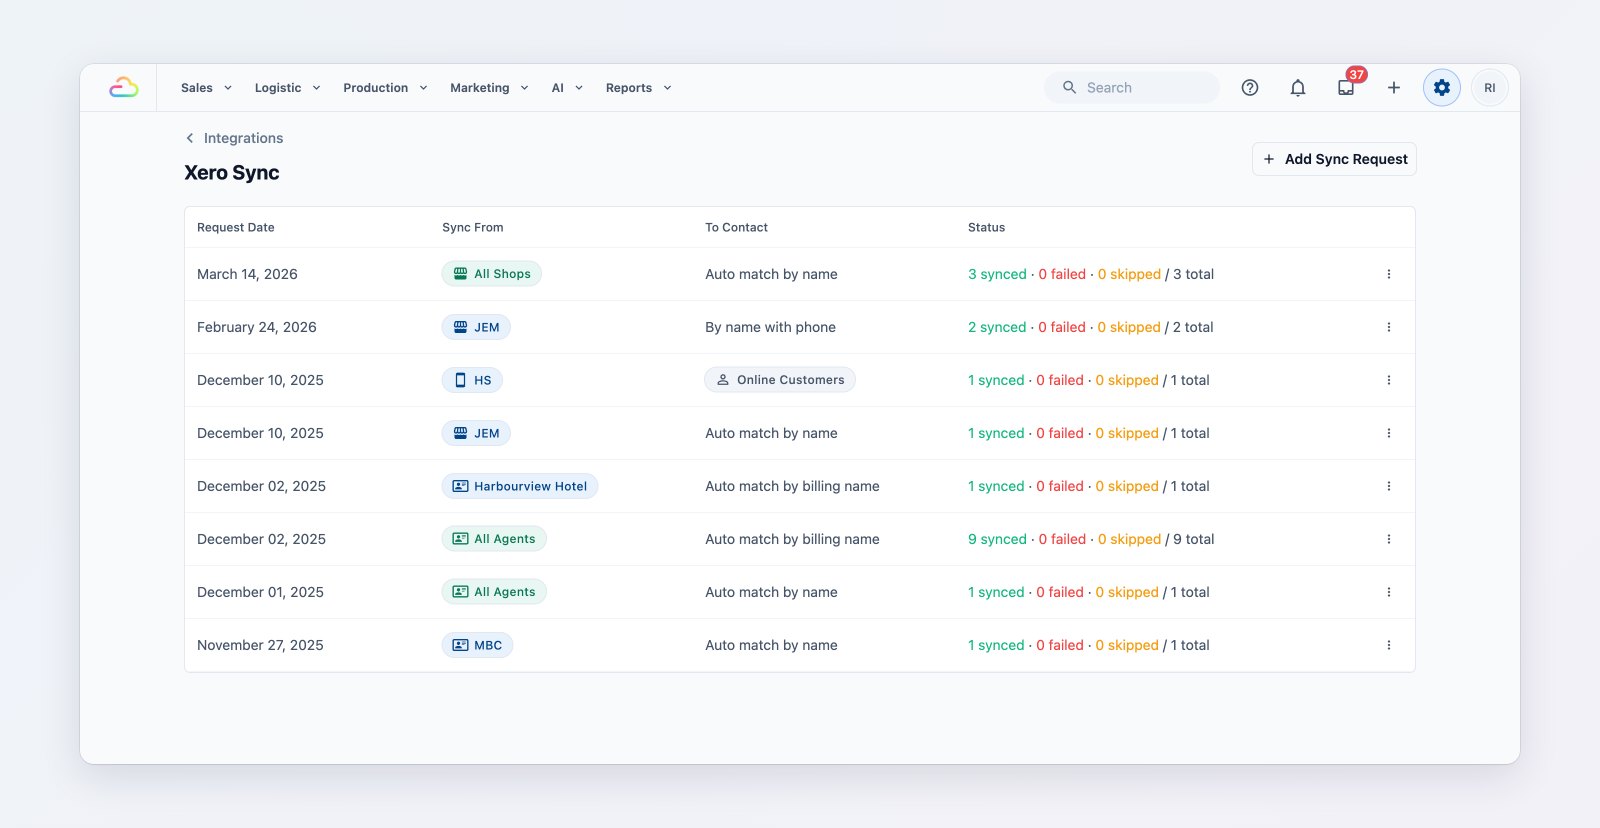Screen dimensions: 1600x828
Task: Click "3 synced" status text
Action: [x=998, y=274]
